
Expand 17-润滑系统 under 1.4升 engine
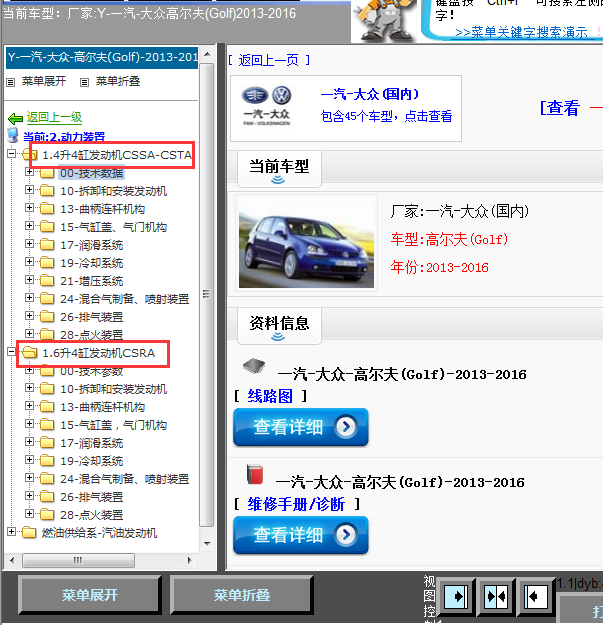coord(29,244)
